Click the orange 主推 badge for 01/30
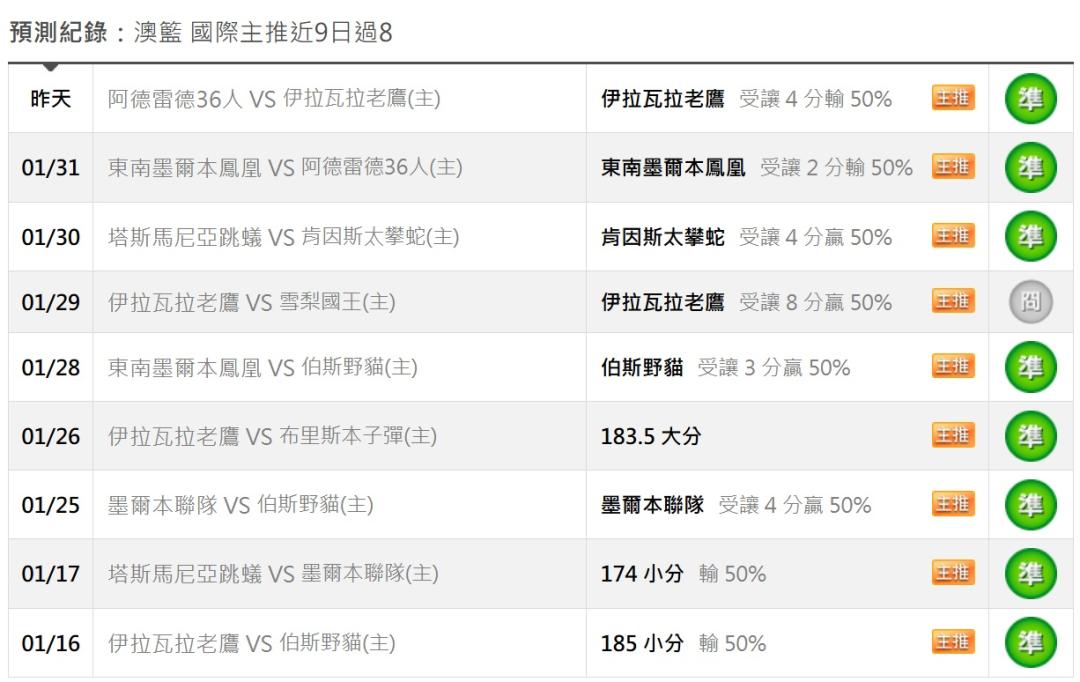1080x682 pixels. click(953, 235)
